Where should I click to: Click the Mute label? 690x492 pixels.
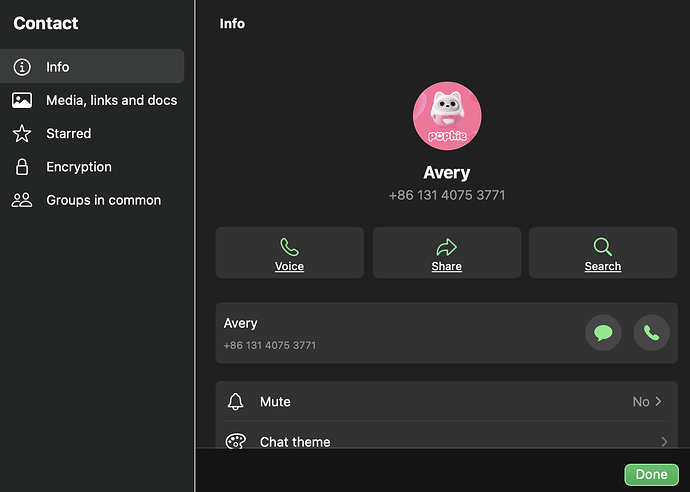275,401
